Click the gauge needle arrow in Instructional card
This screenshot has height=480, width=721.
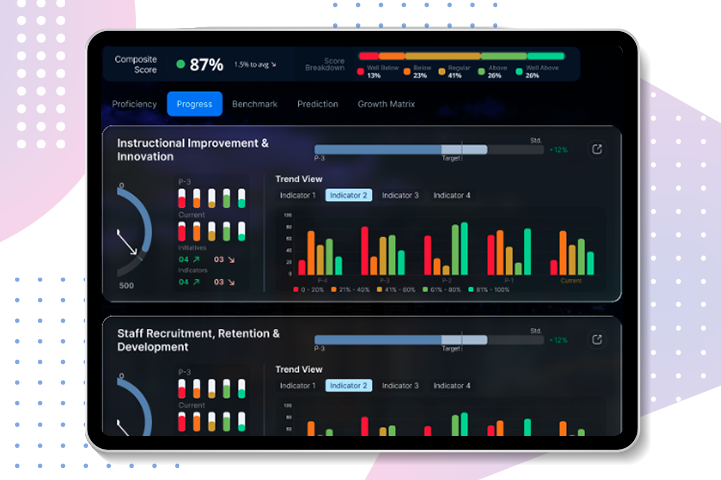coord(127,242)
